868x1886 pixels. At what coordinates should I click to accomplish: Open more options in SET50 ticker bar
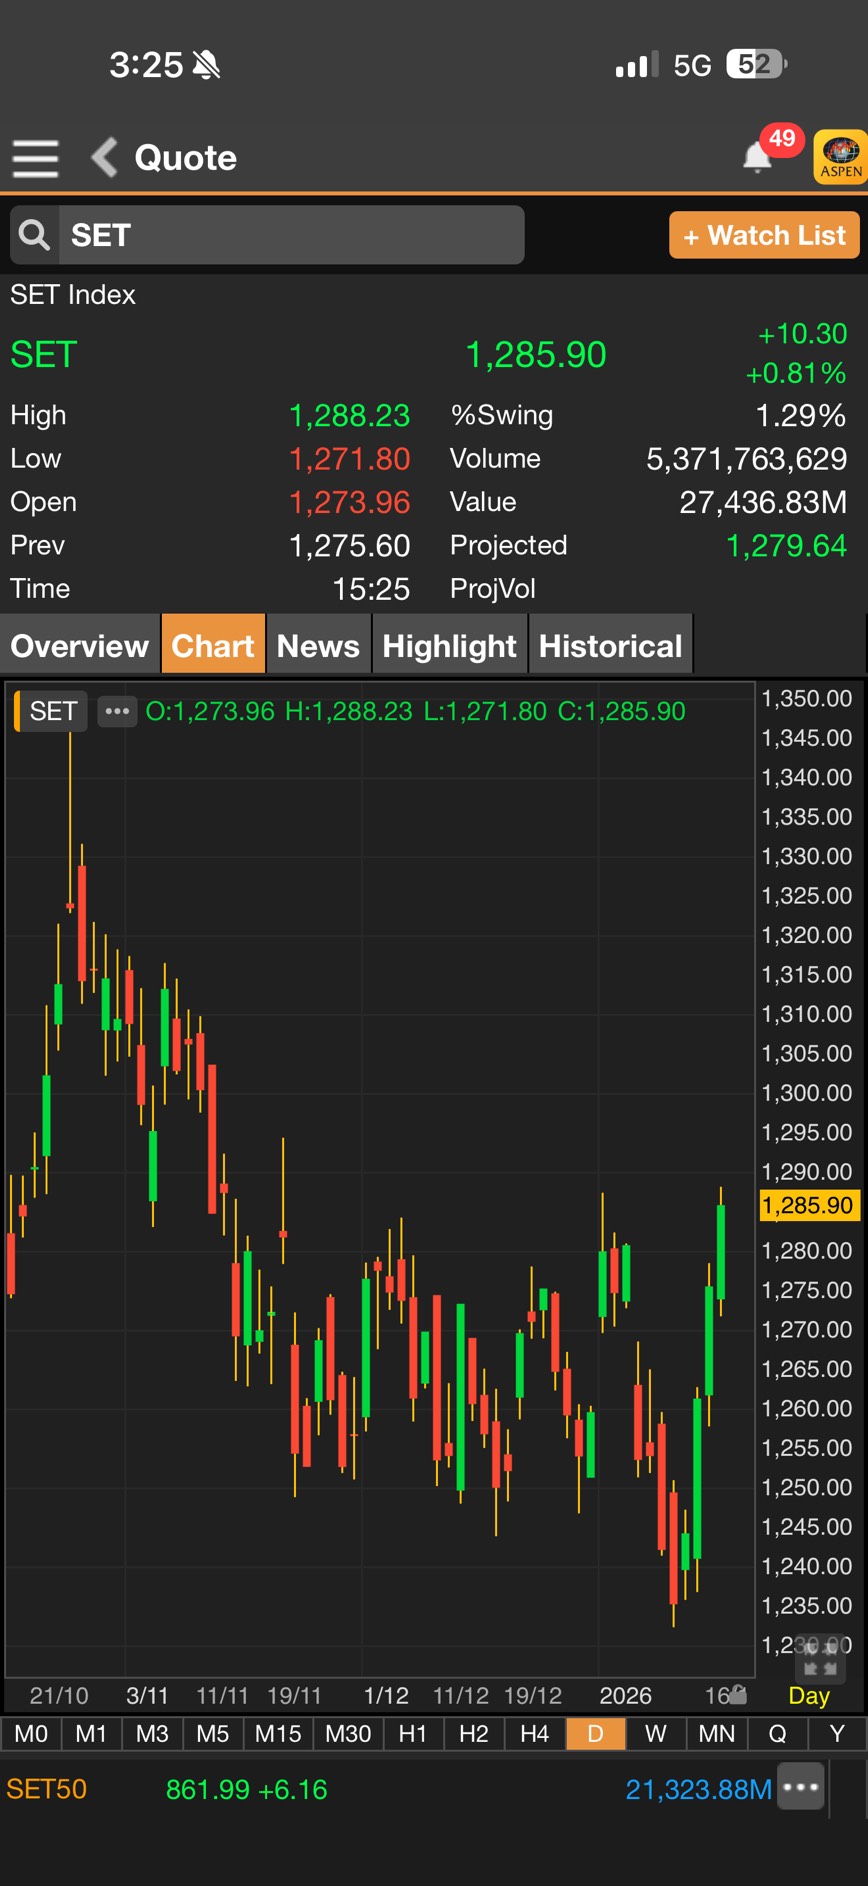(x=801, y=1787)
